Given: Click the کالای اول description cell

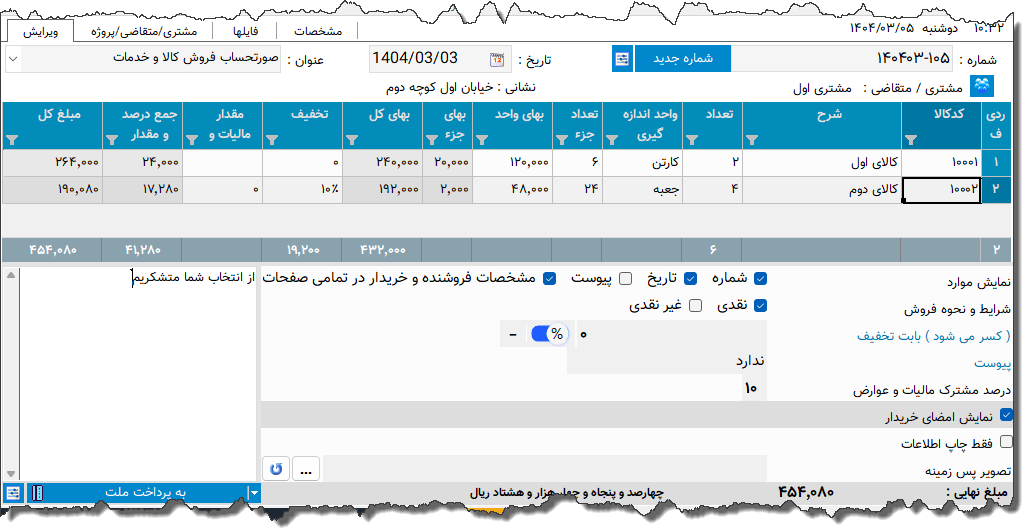Looking at the screenshot, I should [x=822, y=163].
